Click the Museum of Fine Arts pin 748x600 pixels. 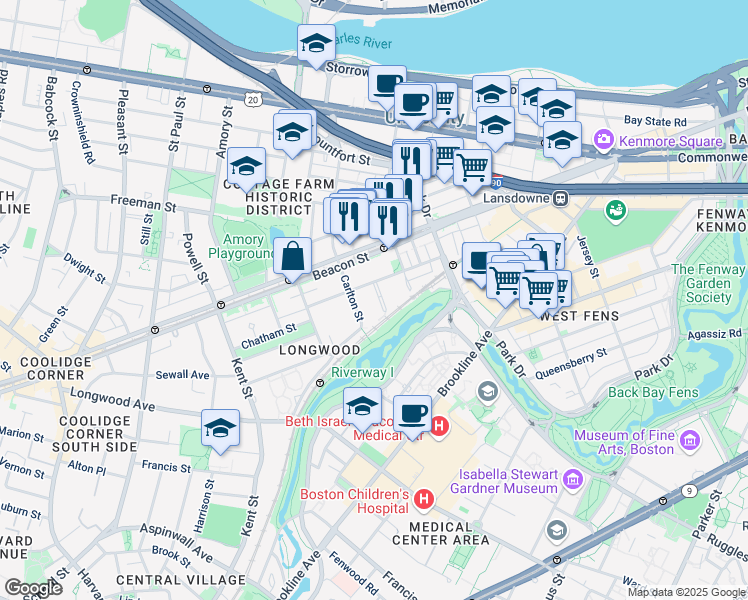pyautogui.click(x=690, y=440)
